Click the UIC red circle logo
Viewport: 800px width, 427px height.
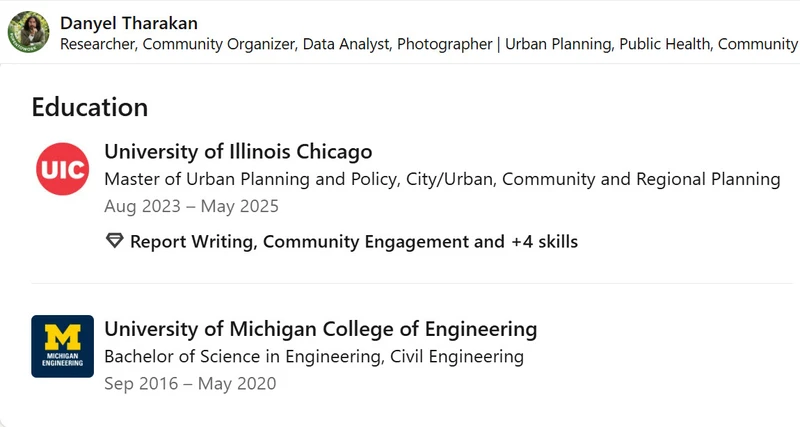[63, 169]
